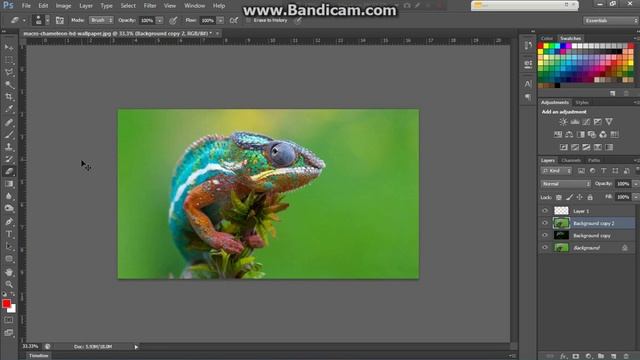Select the Pen tool
The image size is (640, 360).
[x=9, y=222]
